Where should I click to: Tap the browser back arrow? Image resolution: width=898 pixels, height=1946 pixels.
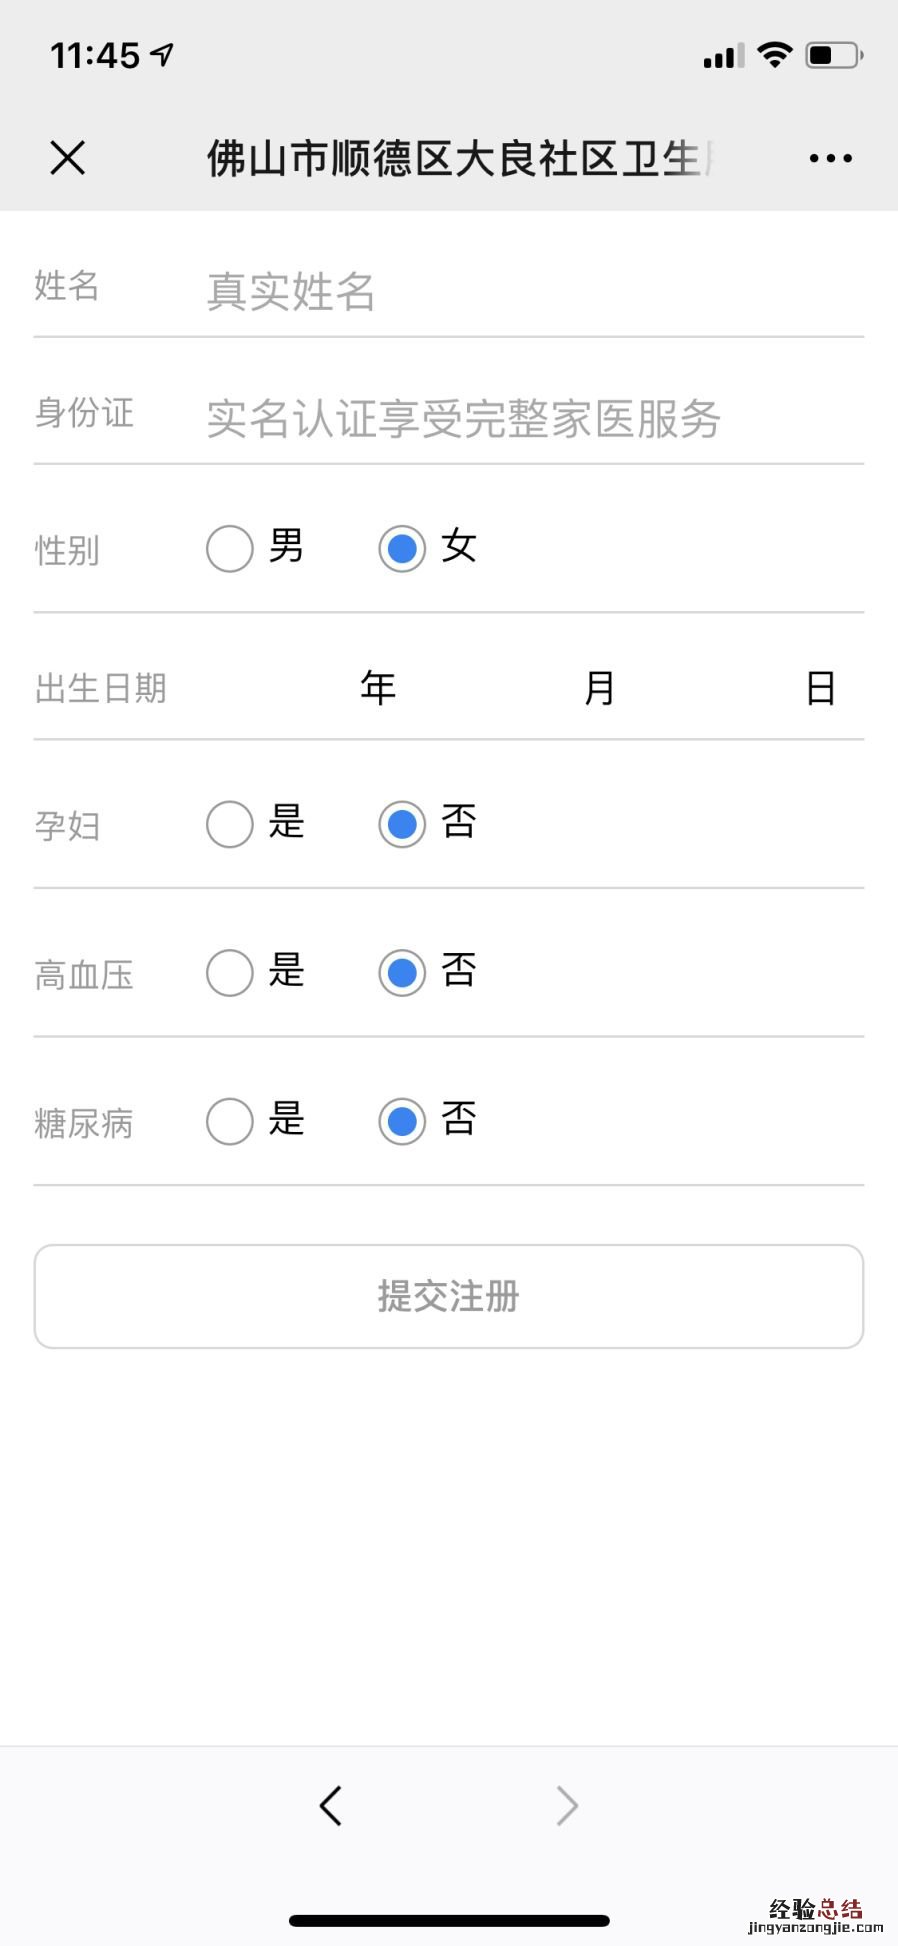coord(331,1805)
